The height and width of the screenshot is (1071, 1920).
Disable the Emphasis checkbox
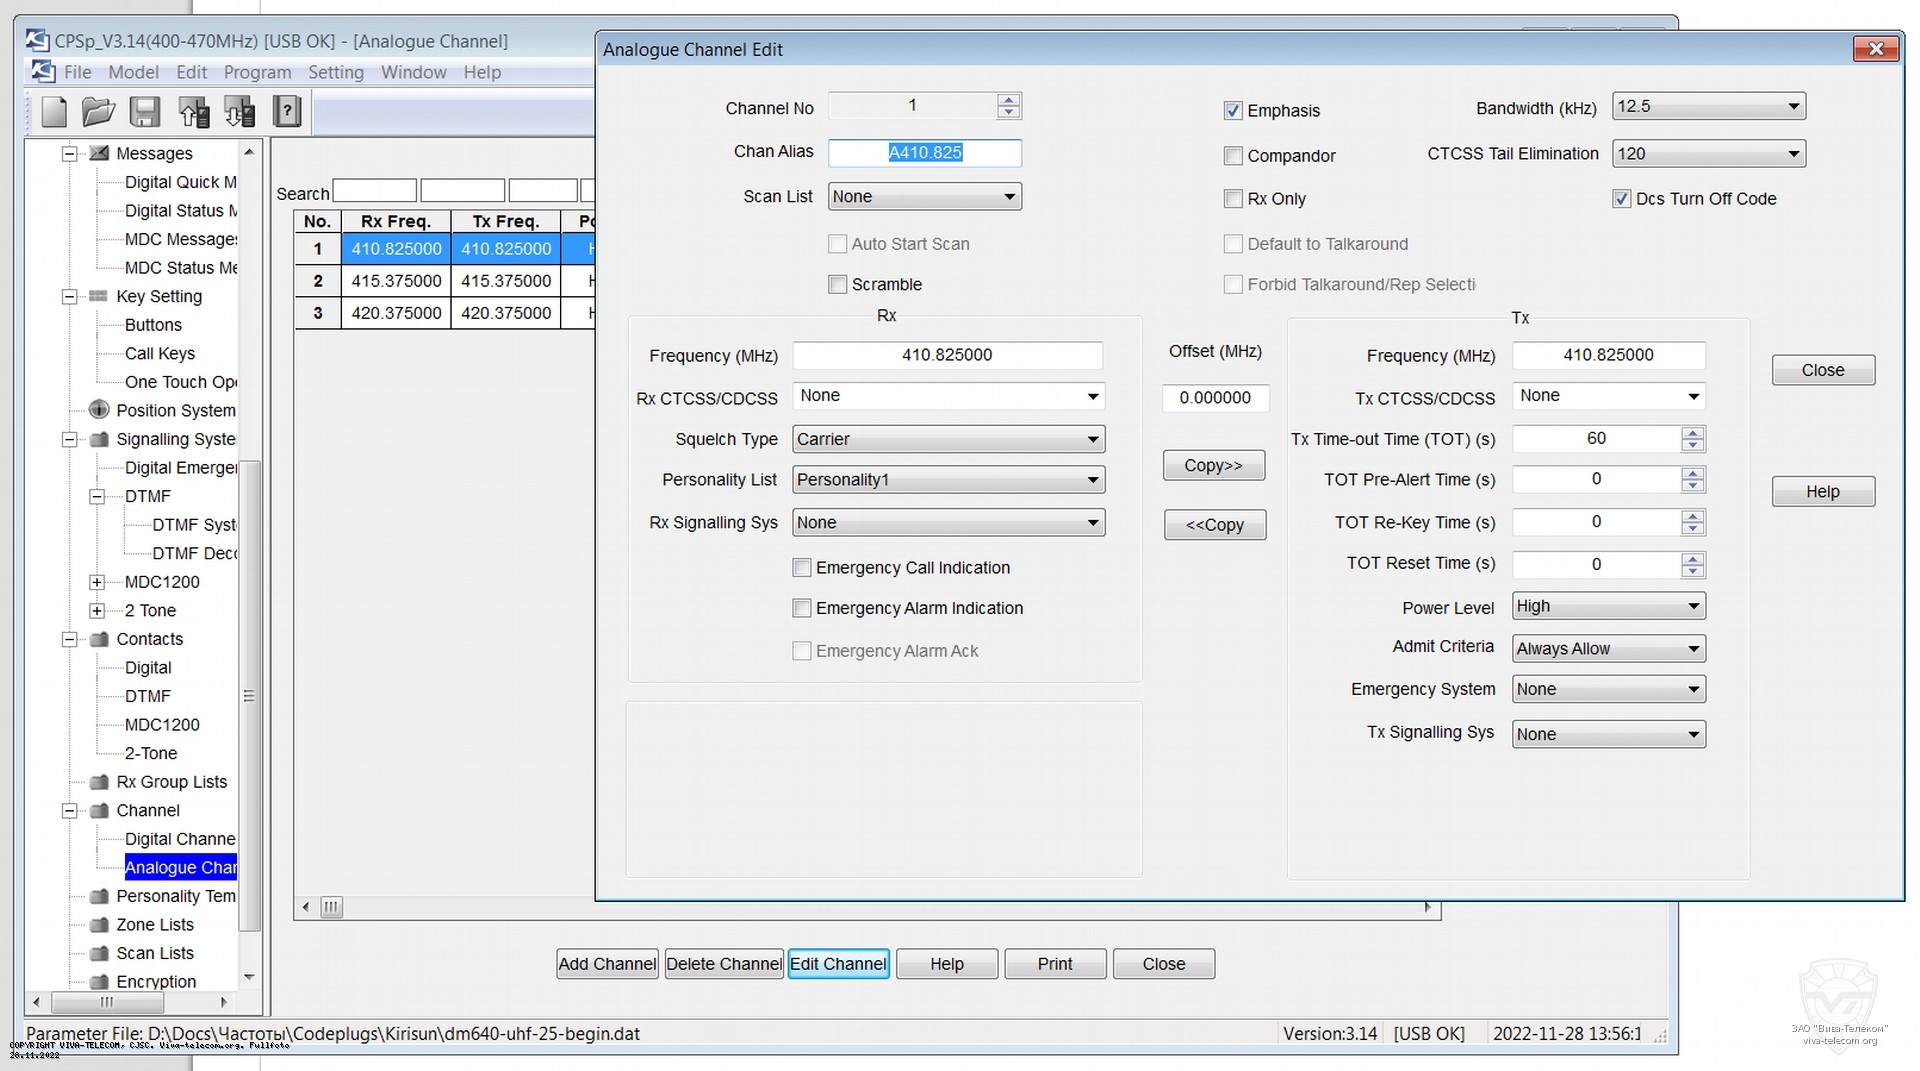(1233, 111)
